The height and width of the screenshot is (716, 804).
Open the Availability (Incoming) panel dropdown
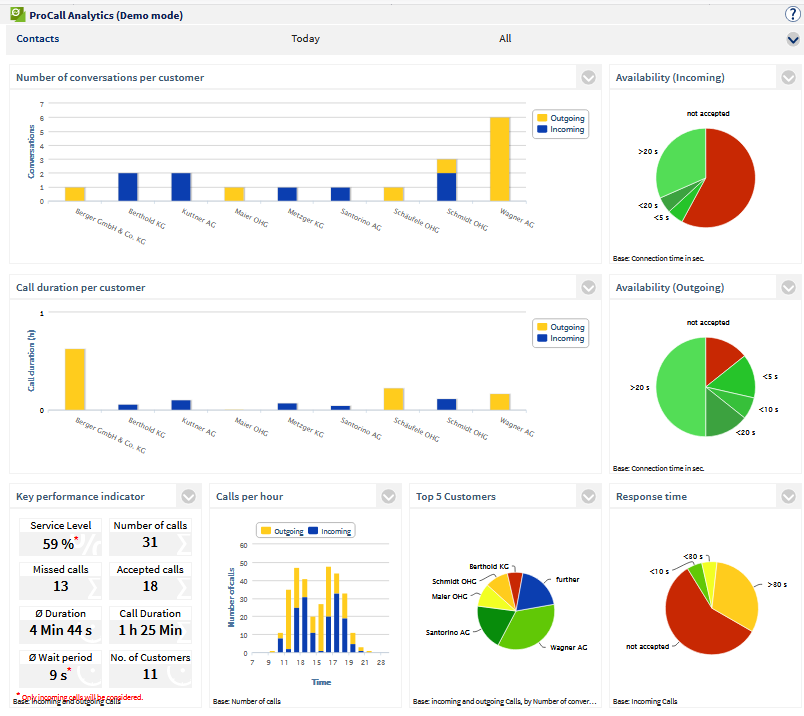[x=788, y=77]
